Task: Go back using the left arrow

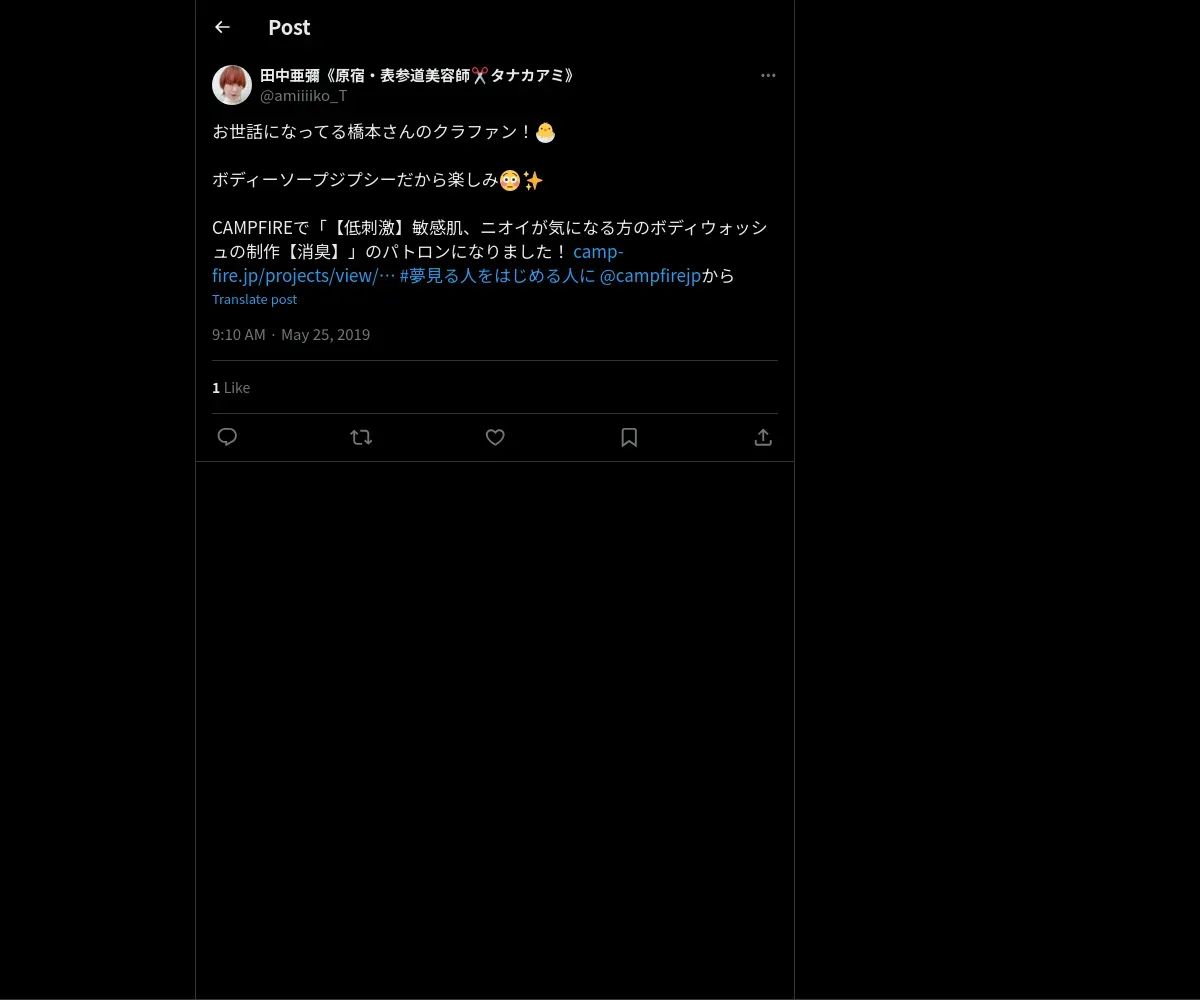Action: (223, 28)
